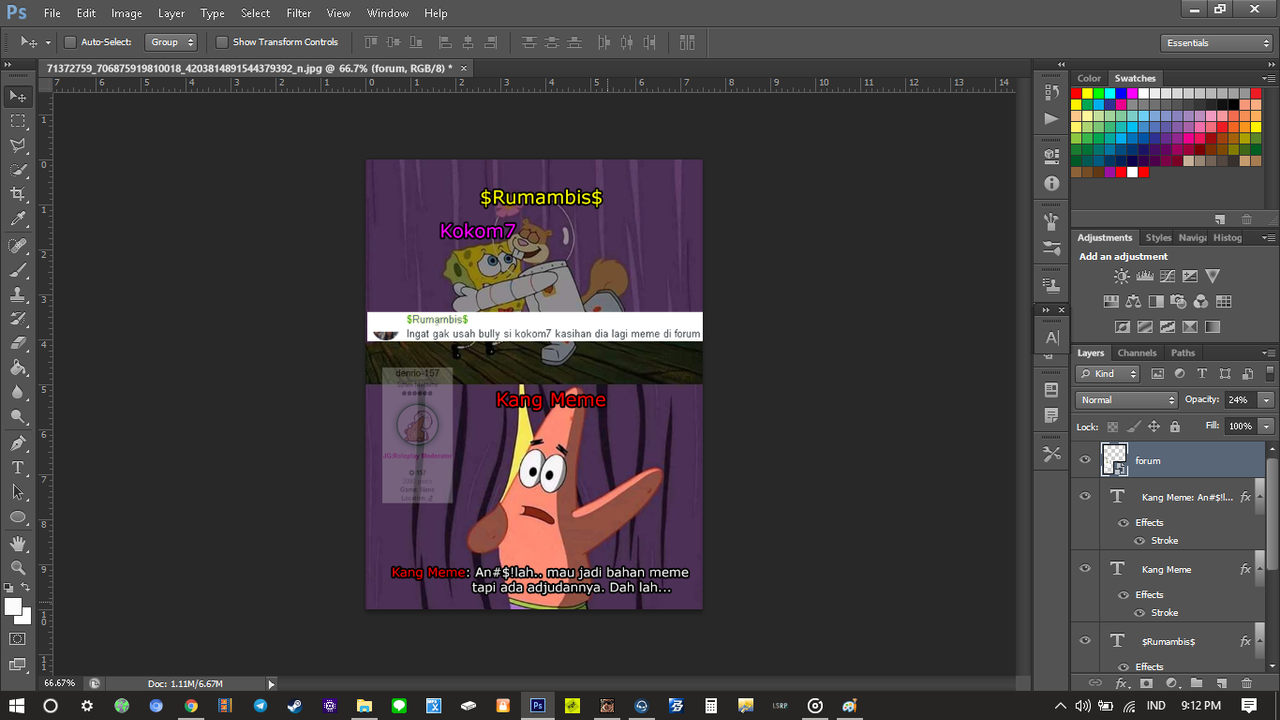Select the Path Selection tool
1280x720 pixels.
coord(18,493)
